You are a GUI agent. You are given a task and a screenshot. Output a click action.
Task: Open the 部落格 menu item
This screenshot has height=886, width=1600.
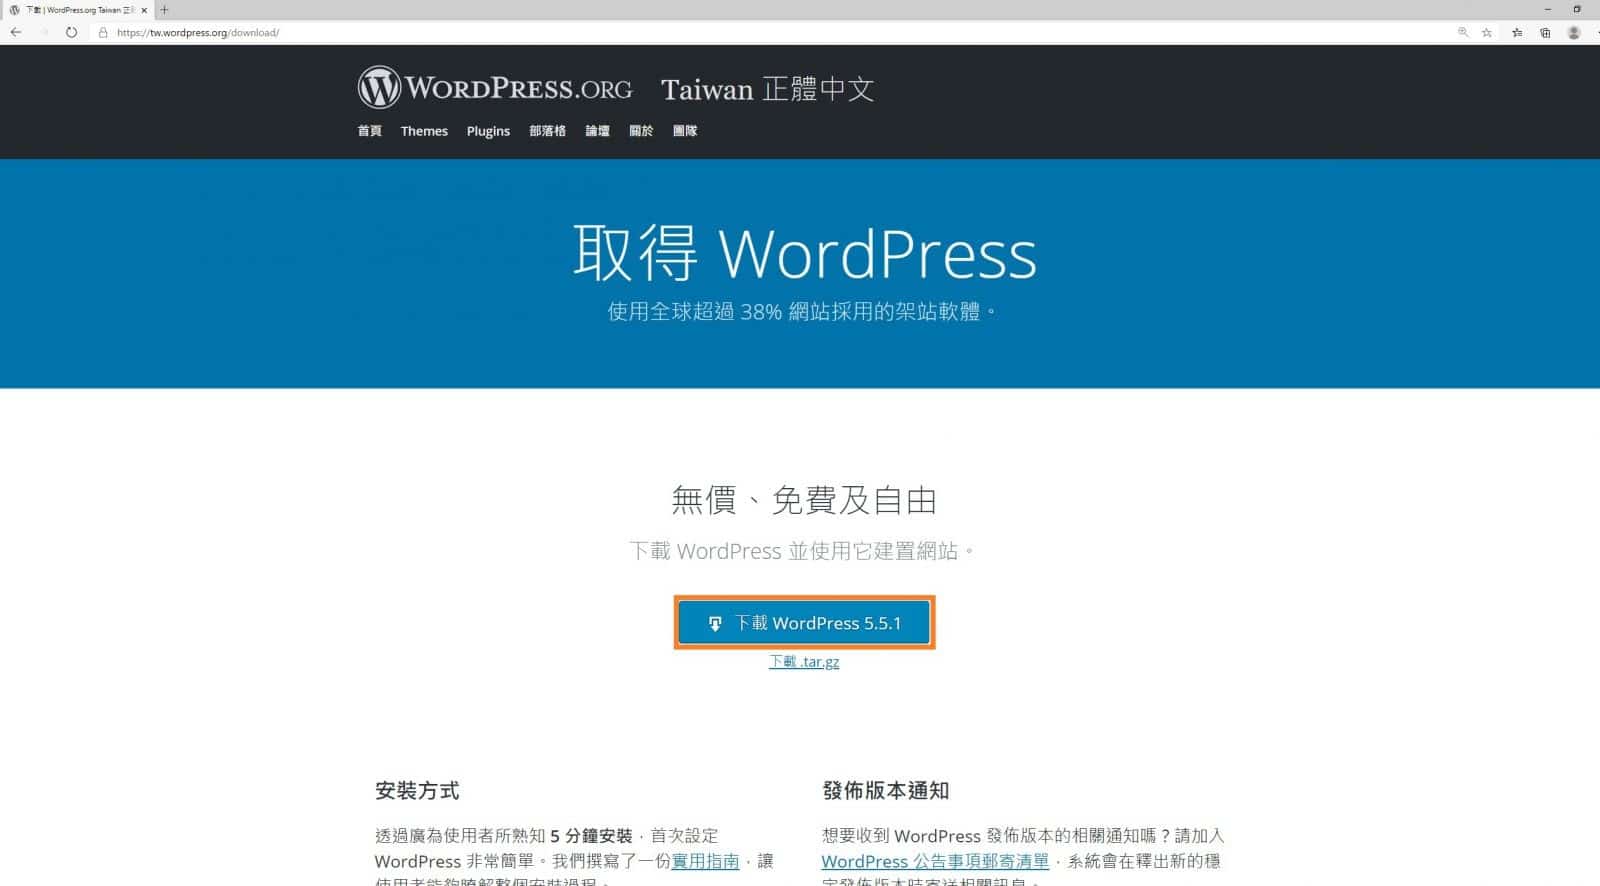[x=547, y=131]
